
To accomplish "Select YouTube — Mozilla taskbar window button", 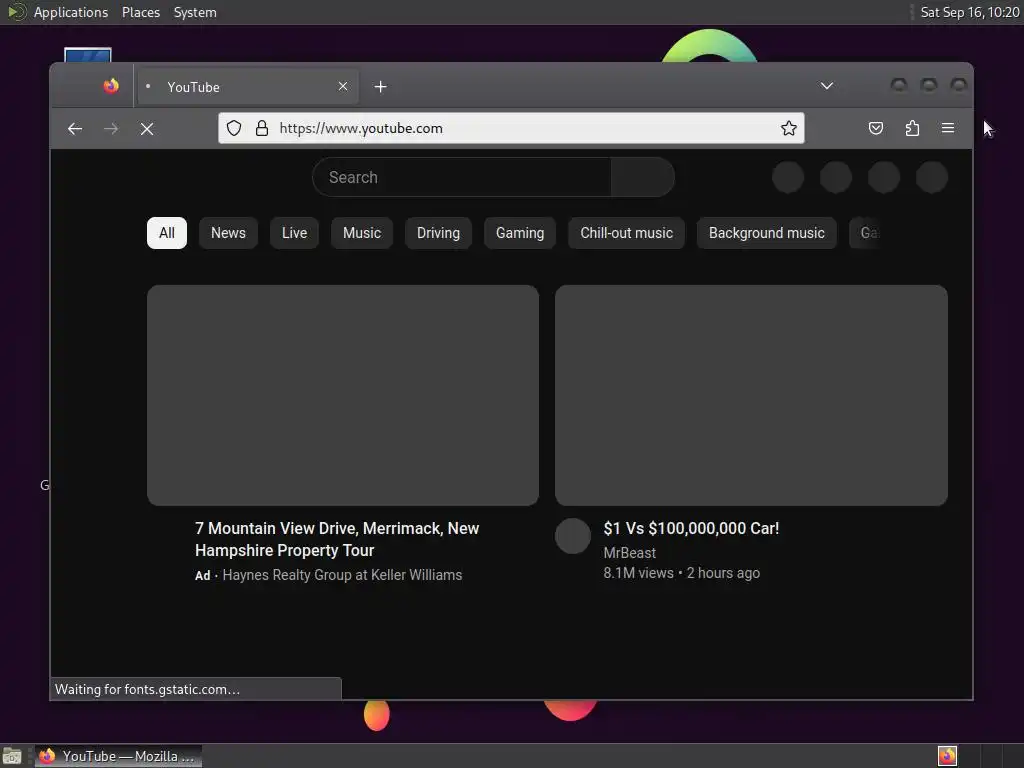I will pyautogui.click(x=118, y=756).
